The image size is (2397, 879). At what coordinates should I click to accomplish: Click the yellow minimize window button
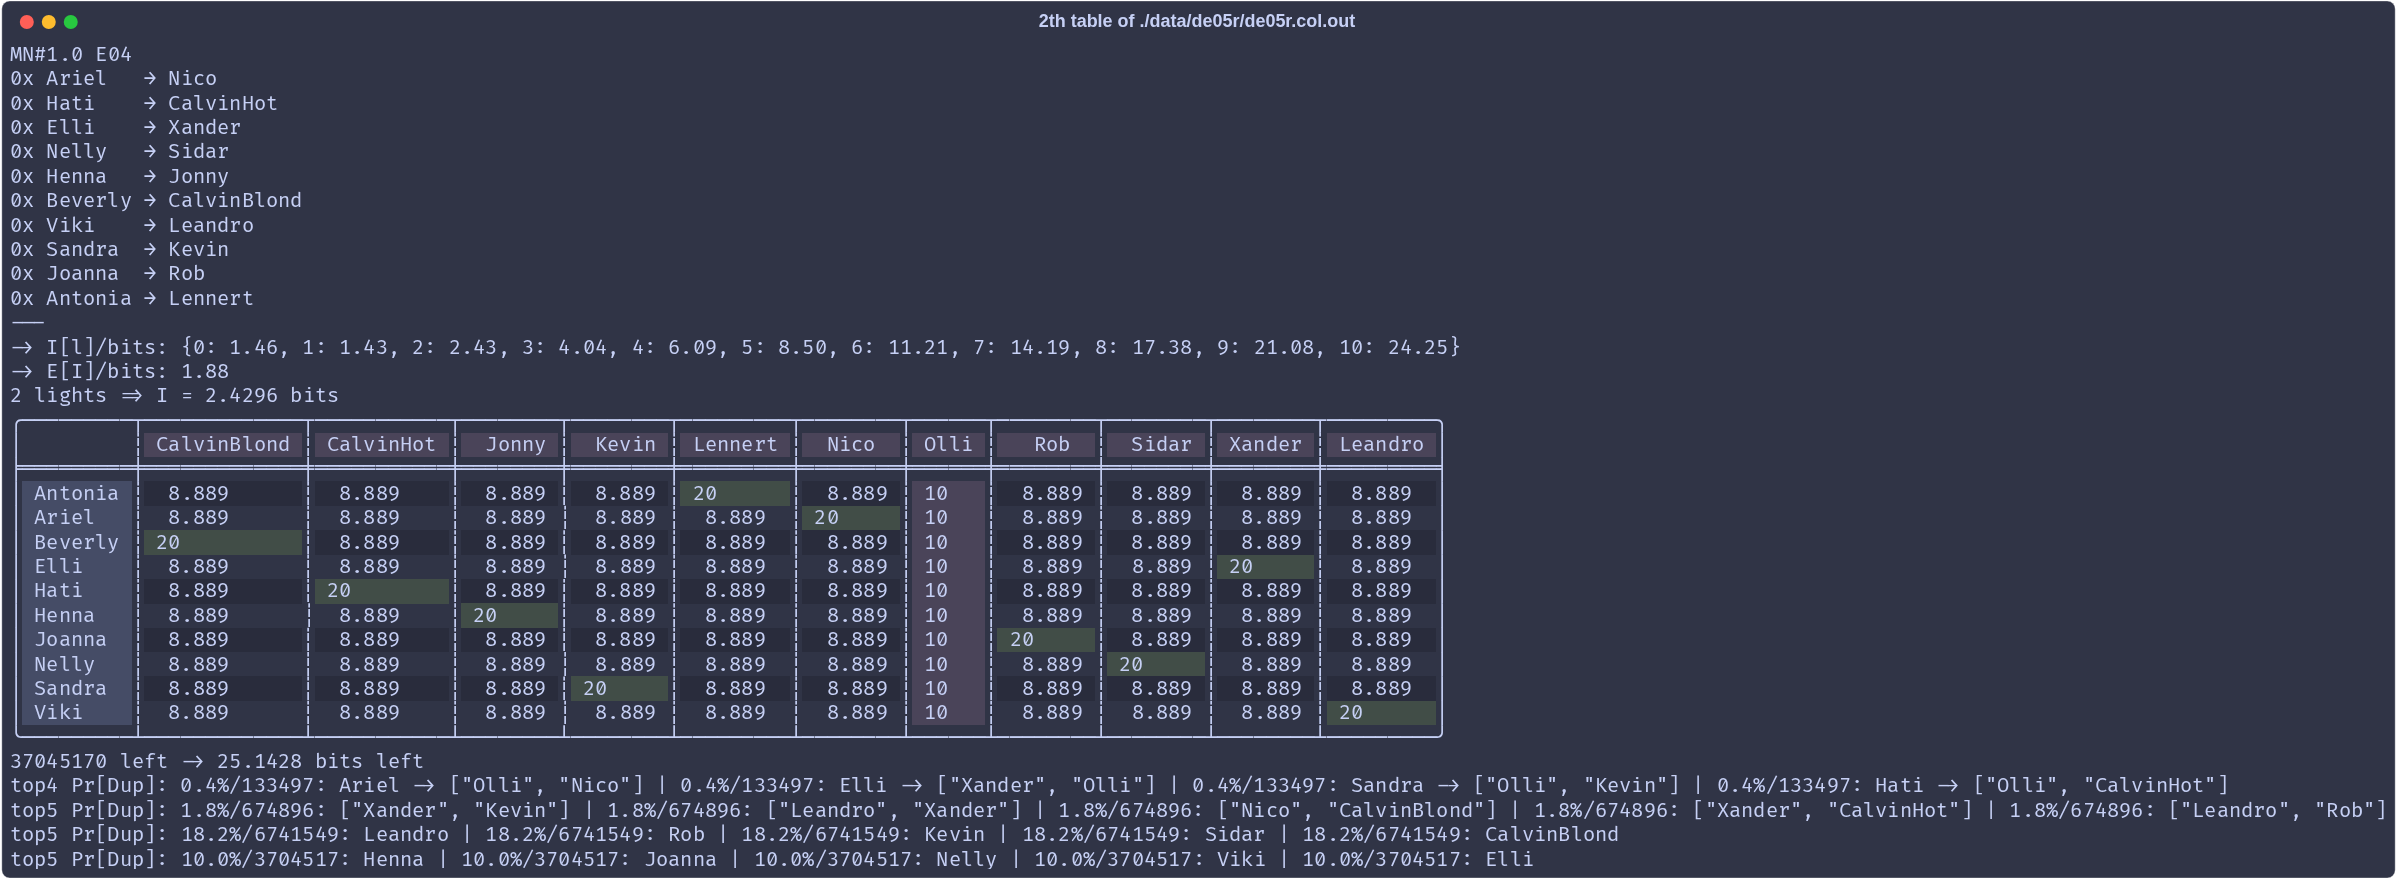click(49, 22)
